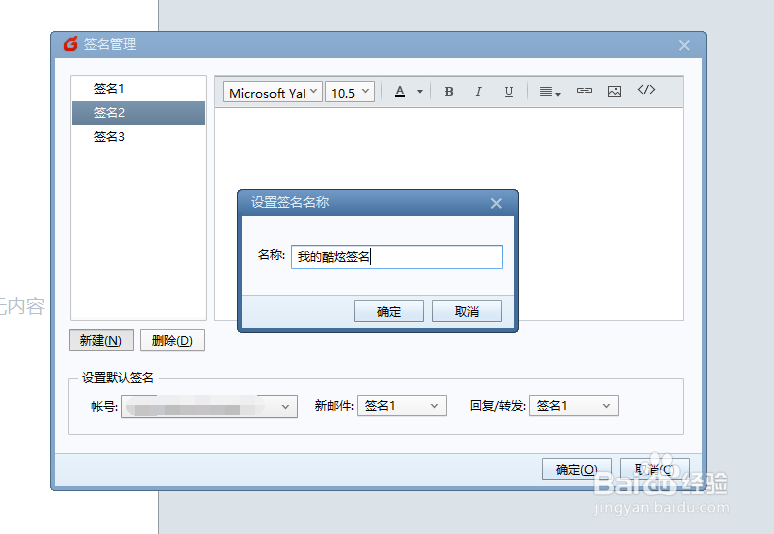Click the font color A icon
Screen dimensions: 774x534
pos(400,91)
